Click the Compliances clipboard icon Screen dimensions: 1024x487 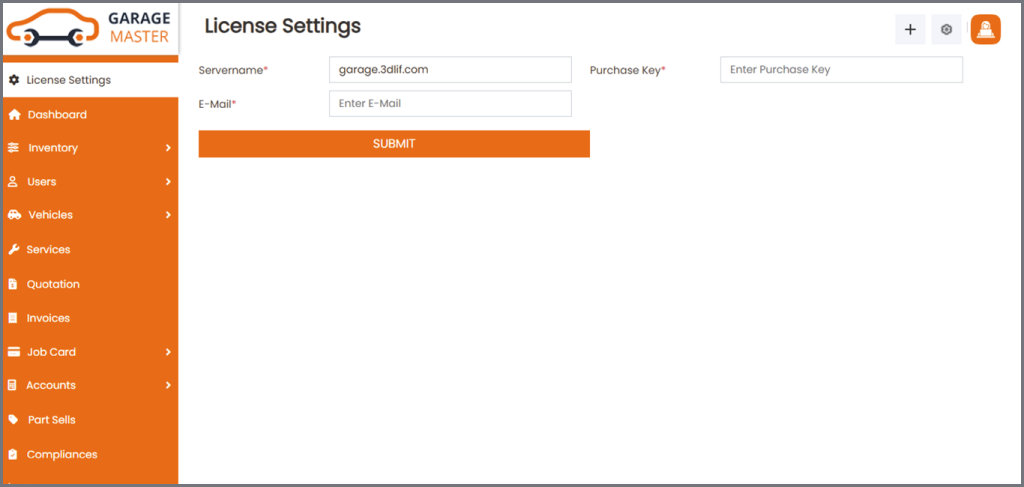14,455
